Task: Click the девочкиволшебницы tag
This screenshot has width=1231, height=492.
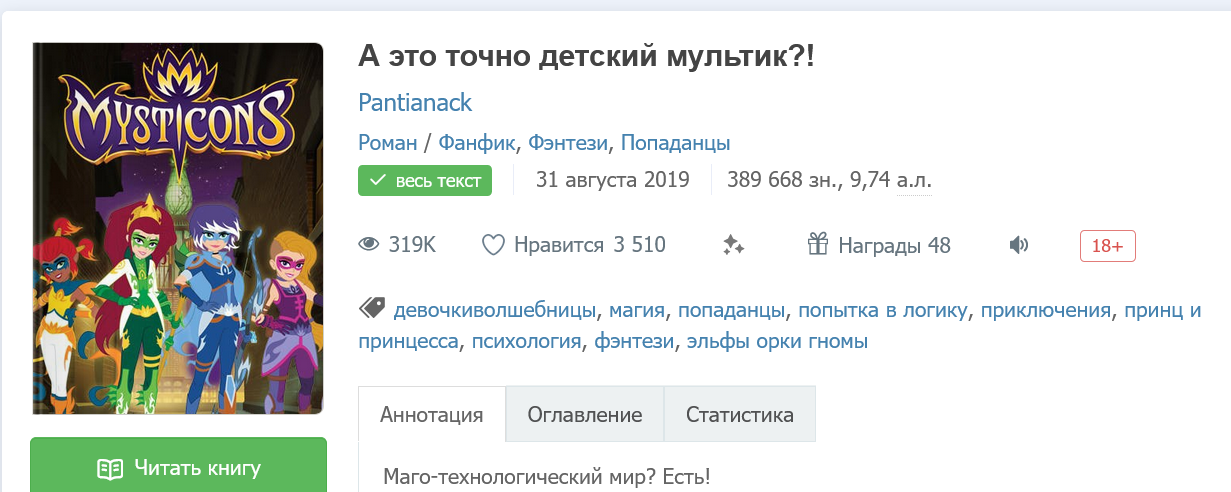Action: [x=495, y=310]
